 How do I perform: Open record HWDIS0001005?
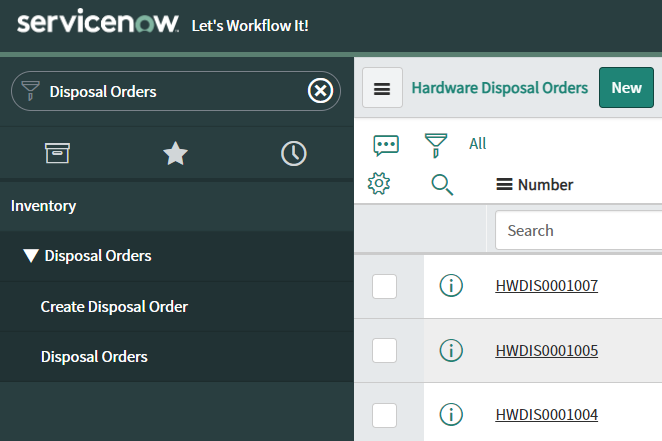(x=547, y=351)
